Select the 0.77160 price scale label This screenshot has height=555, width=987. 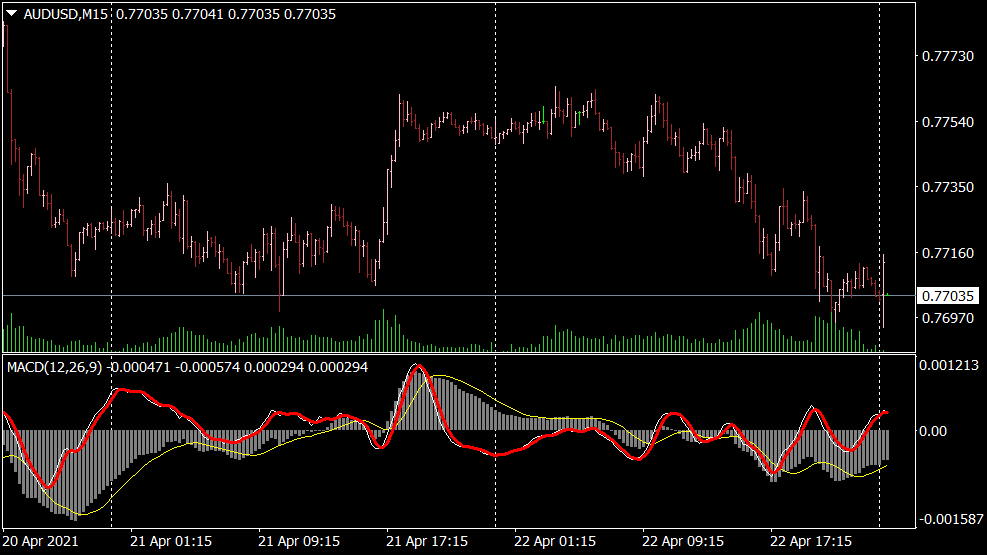(947, 253)
